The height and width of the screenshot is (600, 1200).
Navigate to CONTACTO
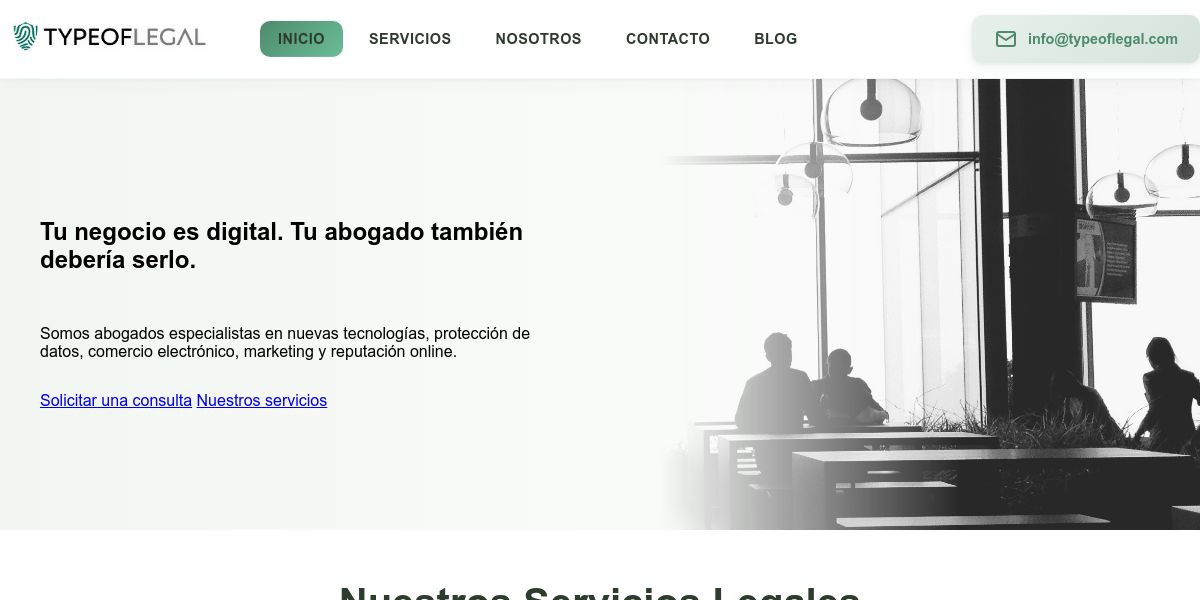[x=668, y=39]
